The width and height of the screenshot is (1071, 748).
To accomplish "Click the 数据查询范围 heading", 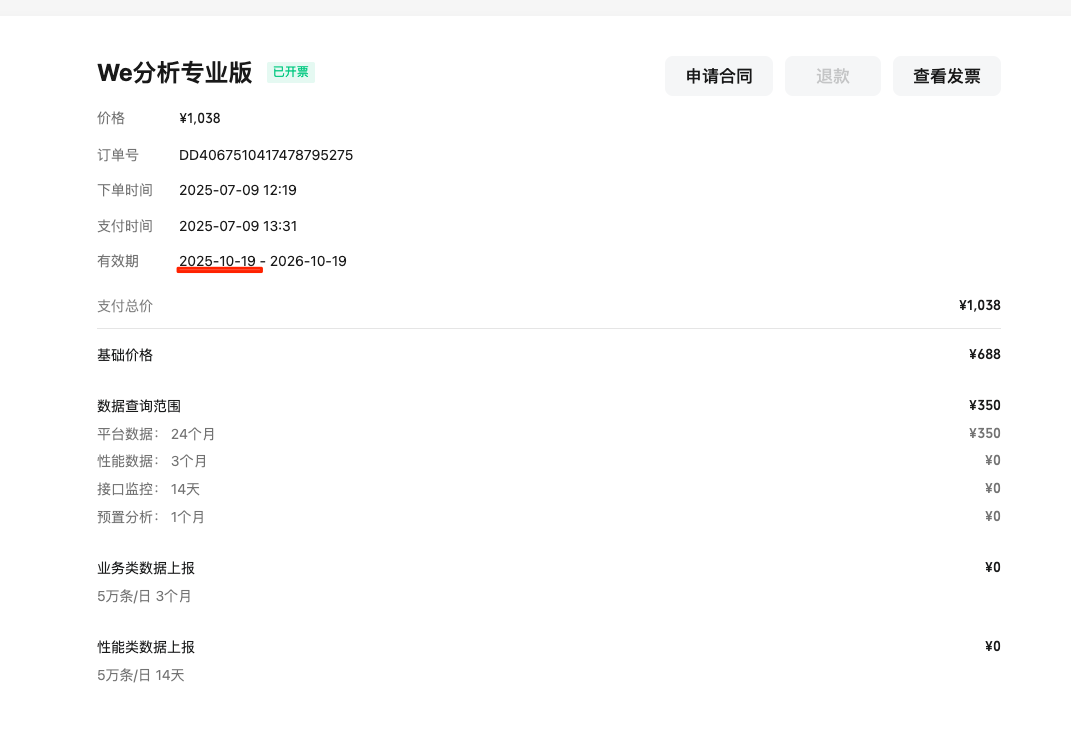I will pyautogui.click(x=139, y=406).
